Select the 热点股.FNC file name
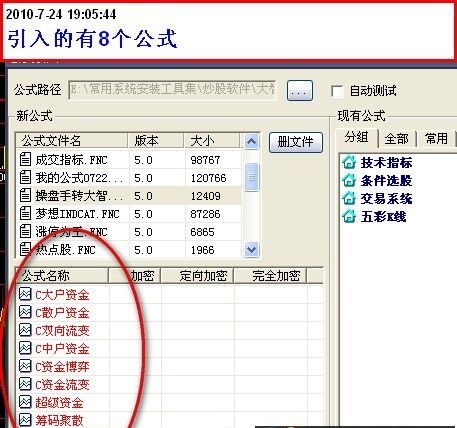The height and width of the screenshot is (428, 457). pos(65,250)
